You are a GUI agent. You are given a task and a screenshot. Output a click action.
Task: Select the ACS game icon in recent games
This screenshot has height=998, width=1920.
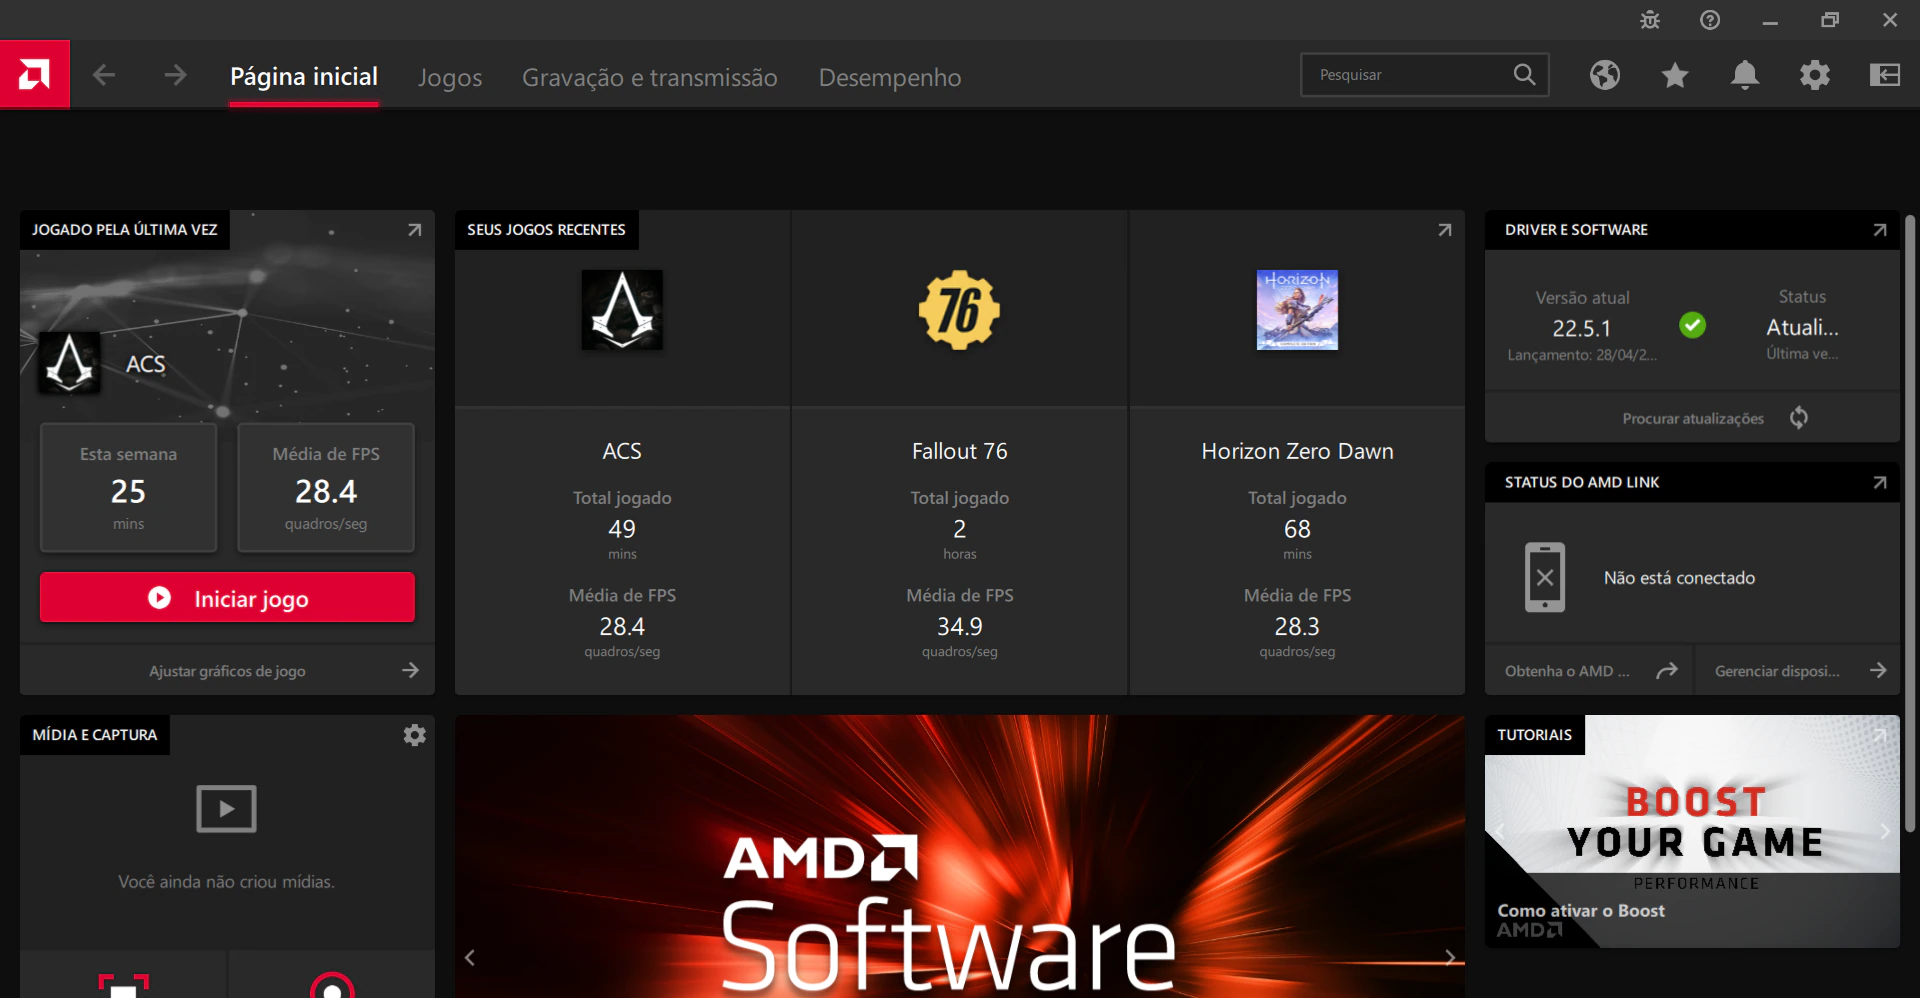622,310
